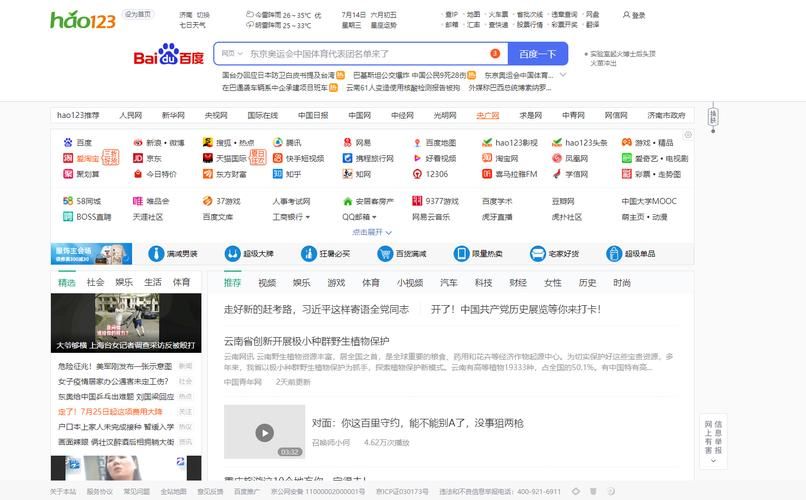The height and width of the screenshot is (500, 806).
Task: Open 安居客房产 house icon
Action: pyautogui.click(x=347, y=201)
